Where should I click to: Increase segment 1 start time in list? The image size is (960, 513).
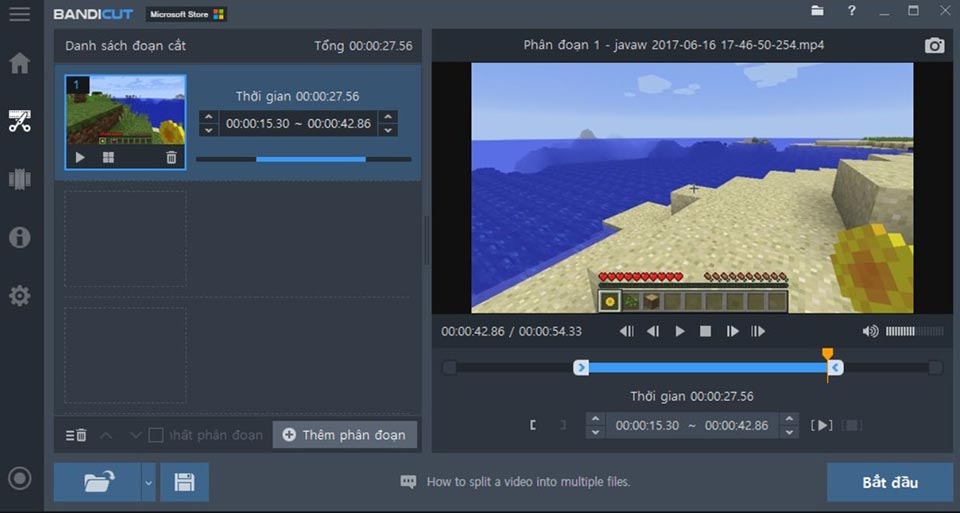[209, 116]
